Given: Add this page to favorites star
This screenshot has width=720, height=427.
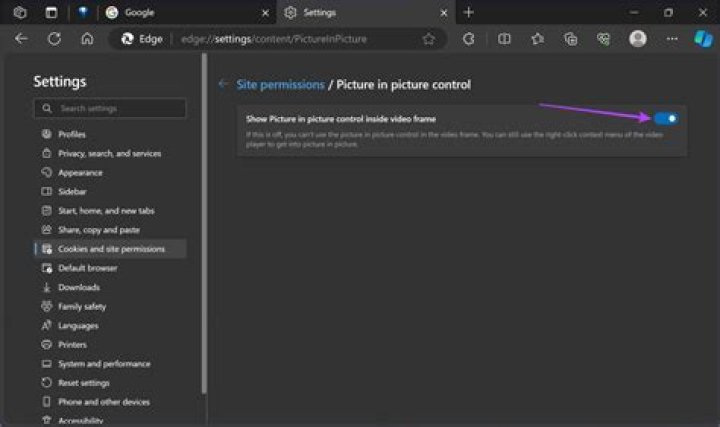Looking at the screenshot, I should click(x=428, y=39).
